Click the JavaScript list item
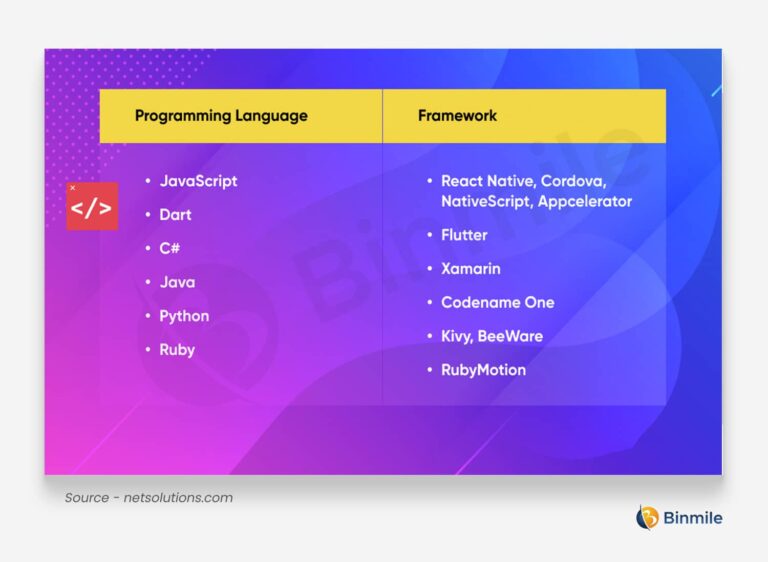 (198, 181)
